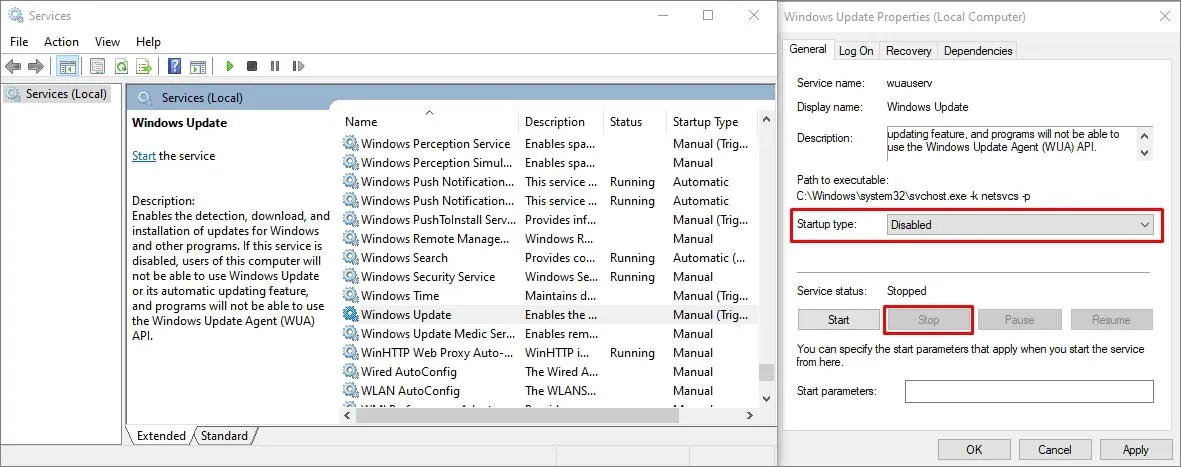Click the Back arrow in the Services toolbar
Screen dimensions: 1181x467
coord(13,66)
